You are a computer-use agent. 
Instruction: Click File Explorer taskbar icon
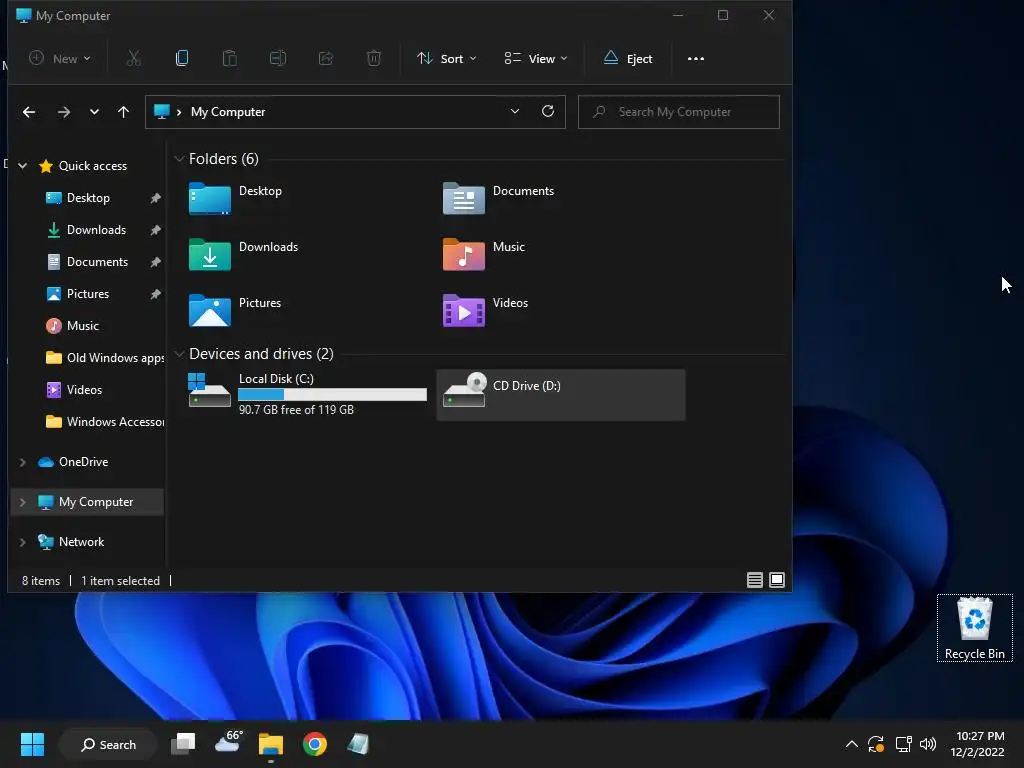pos(270,744)
